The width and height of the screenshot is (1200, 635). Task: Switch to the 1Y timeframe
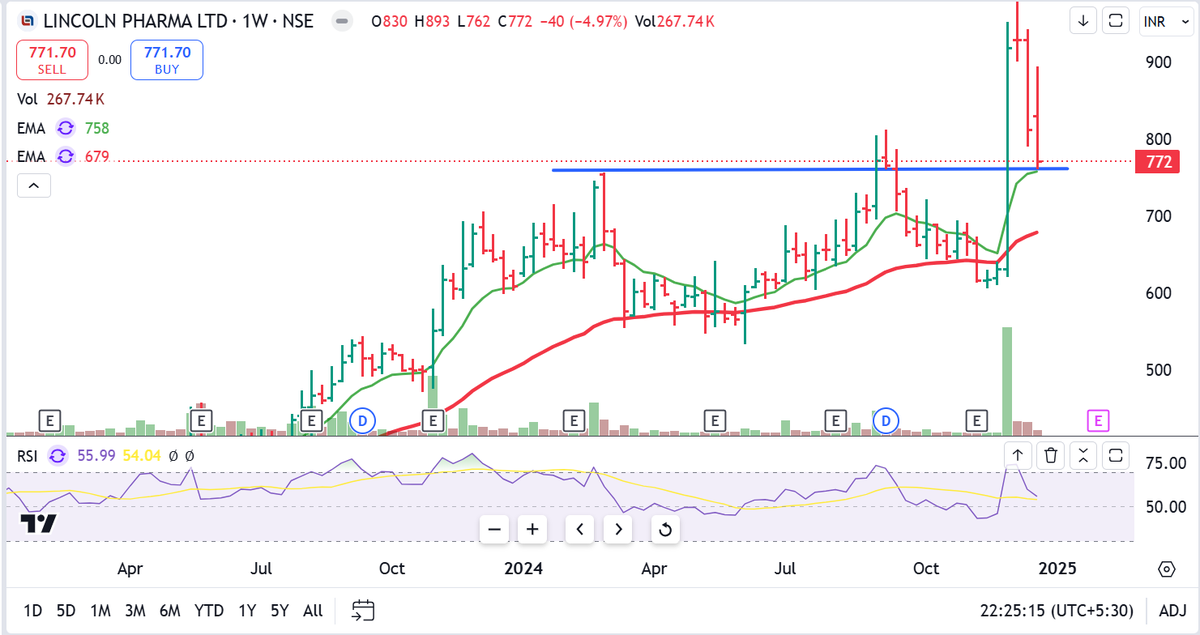coord(247,609)
